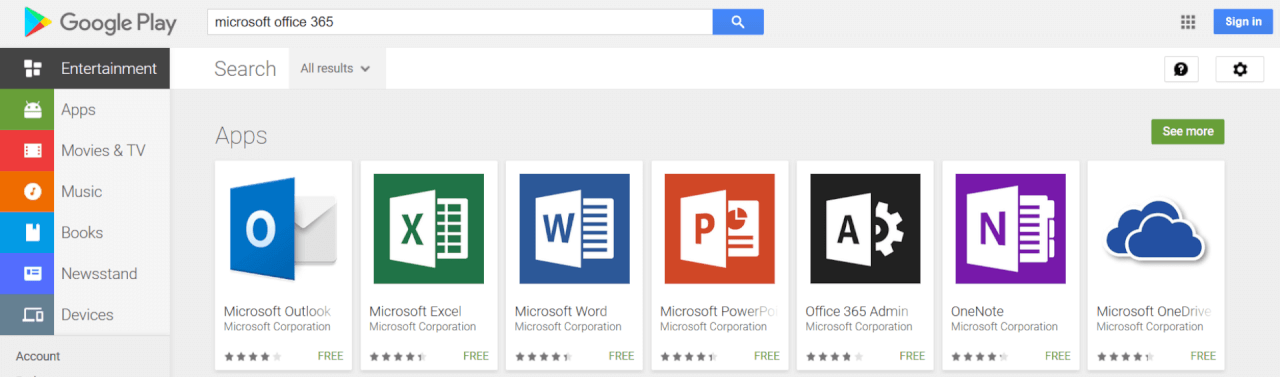Open the Google apps grid icon

pyautogui.click(x=1188, y=22)
